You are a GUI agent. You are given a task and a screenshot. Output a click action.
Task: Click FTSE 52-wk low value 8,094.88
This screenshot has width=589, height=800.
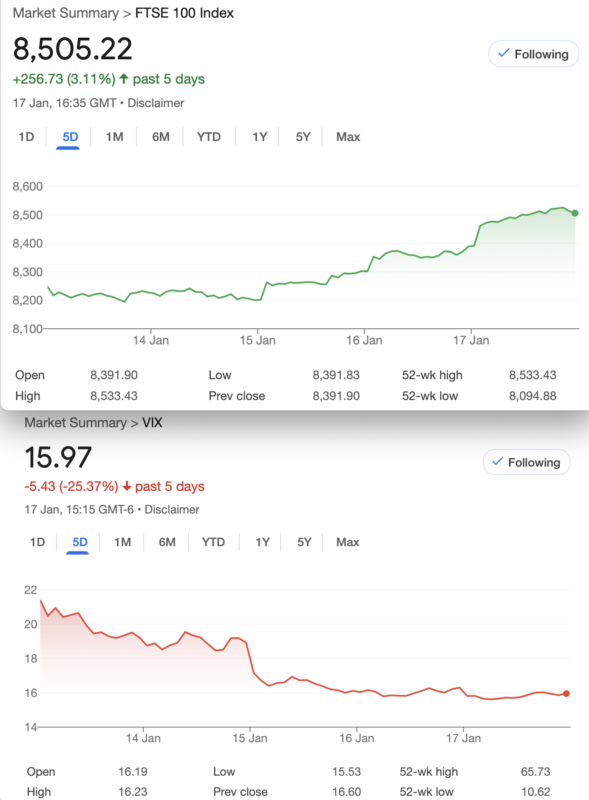click(x=532, y=396)
